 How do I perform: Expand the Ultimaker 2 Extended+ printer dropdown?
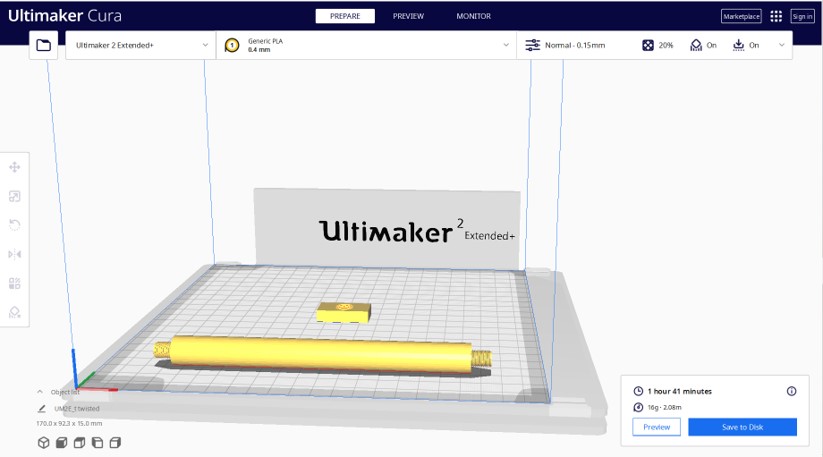tap(205, 45)
